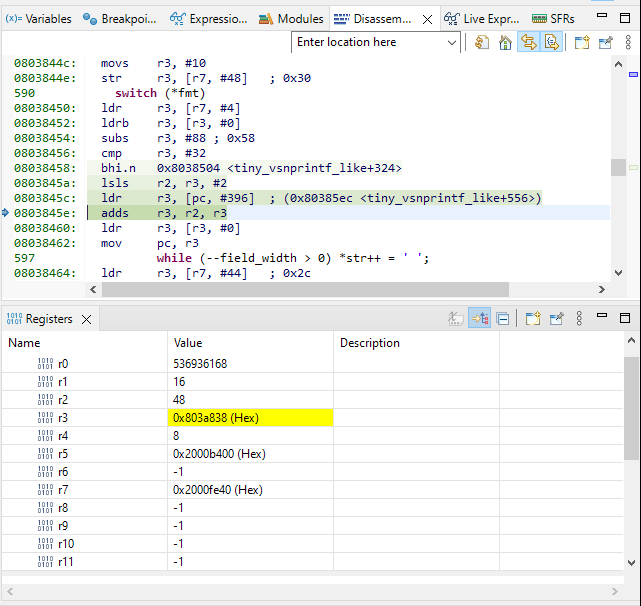Click disassembly scroll up arrow
This screenshot has height=606, width=641.
click(618, 64)
